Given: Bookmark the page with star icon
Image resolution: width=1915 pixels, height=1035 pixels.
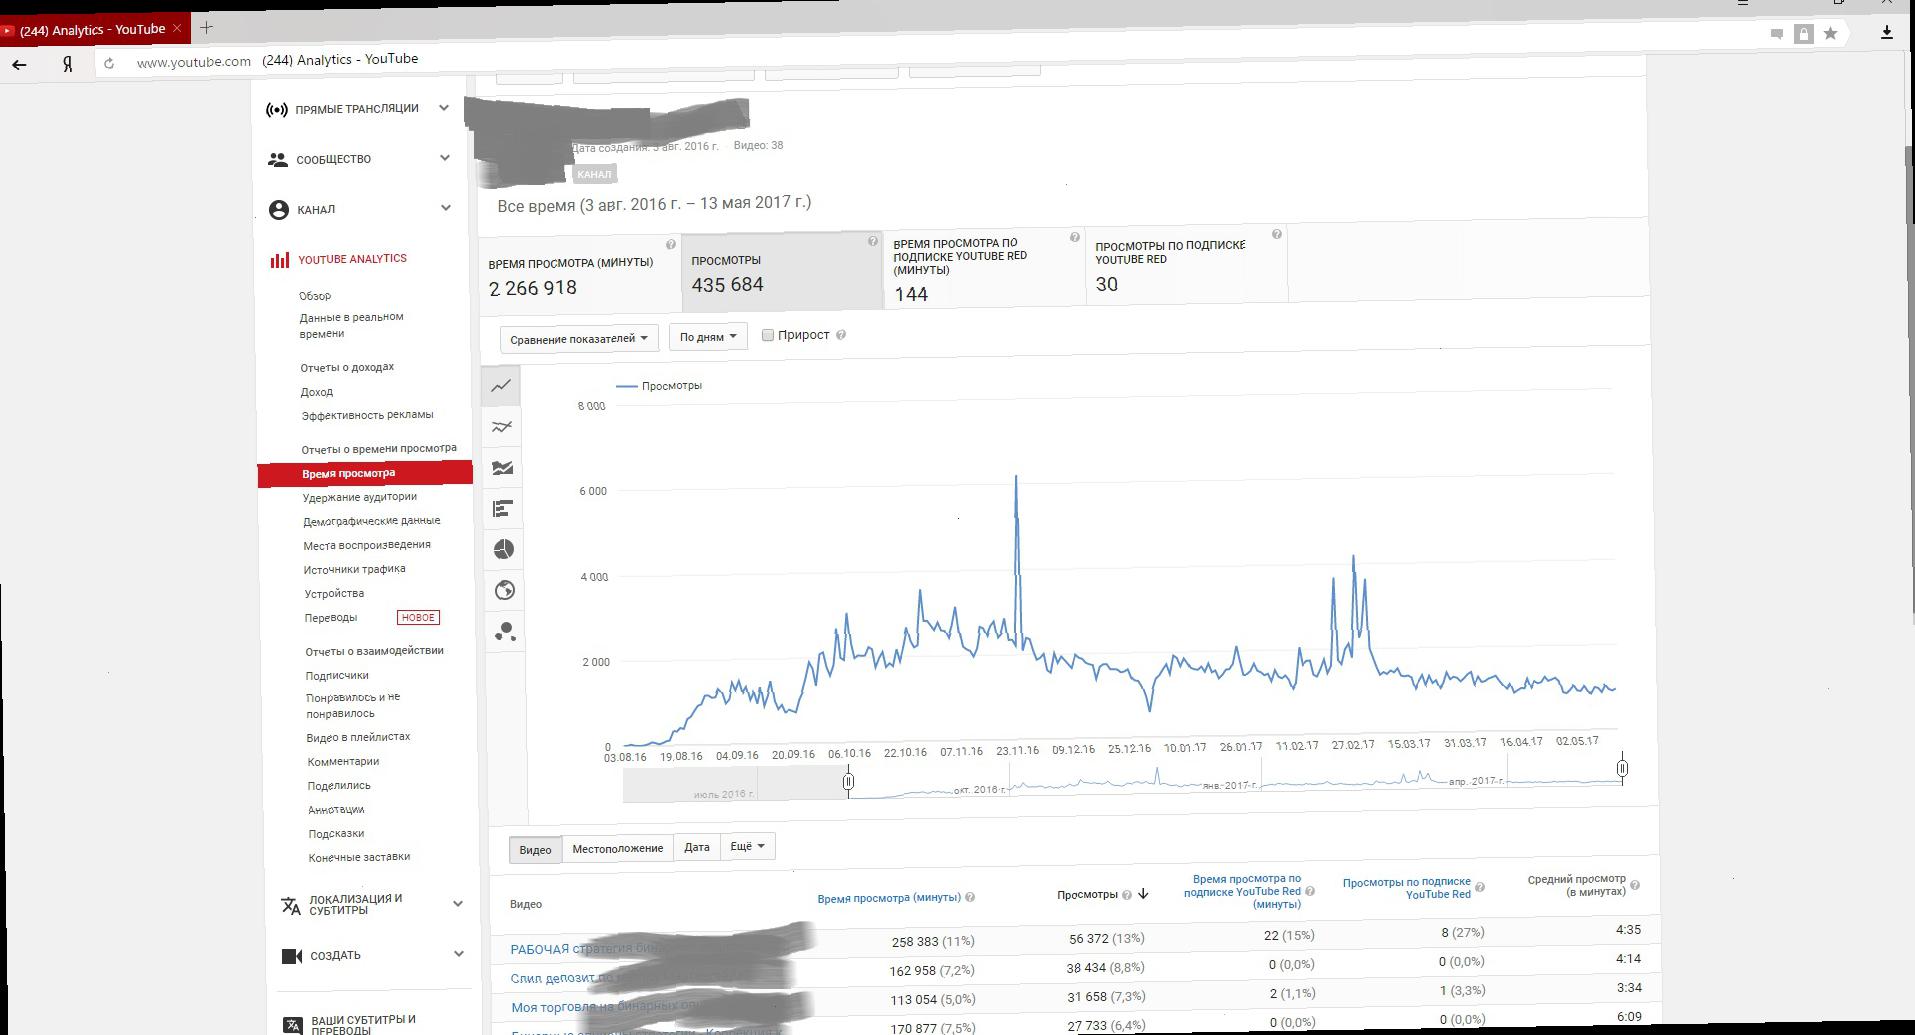Looking at the screenshot, I should point(1830,34).
